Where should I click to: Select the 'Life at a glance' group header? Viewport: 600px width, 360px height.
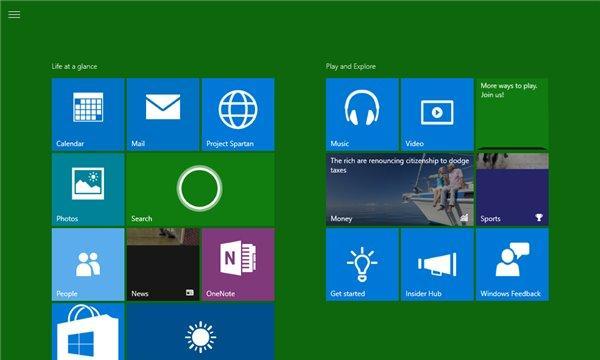(x=75, y=66)
